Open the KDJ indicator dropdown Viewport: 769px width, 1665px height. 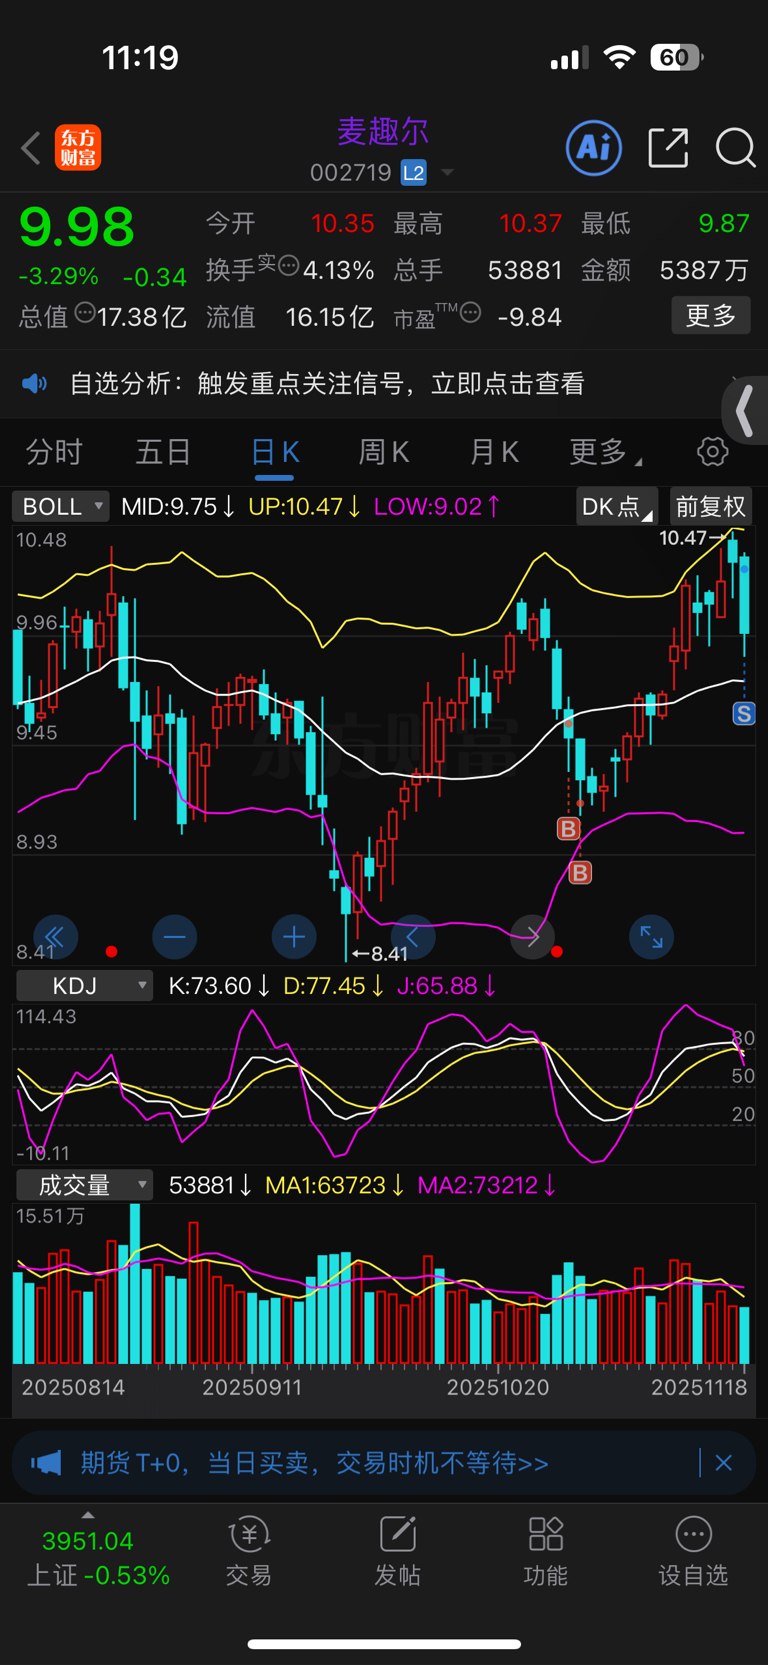pyautogui.click(x=84, y=986)
